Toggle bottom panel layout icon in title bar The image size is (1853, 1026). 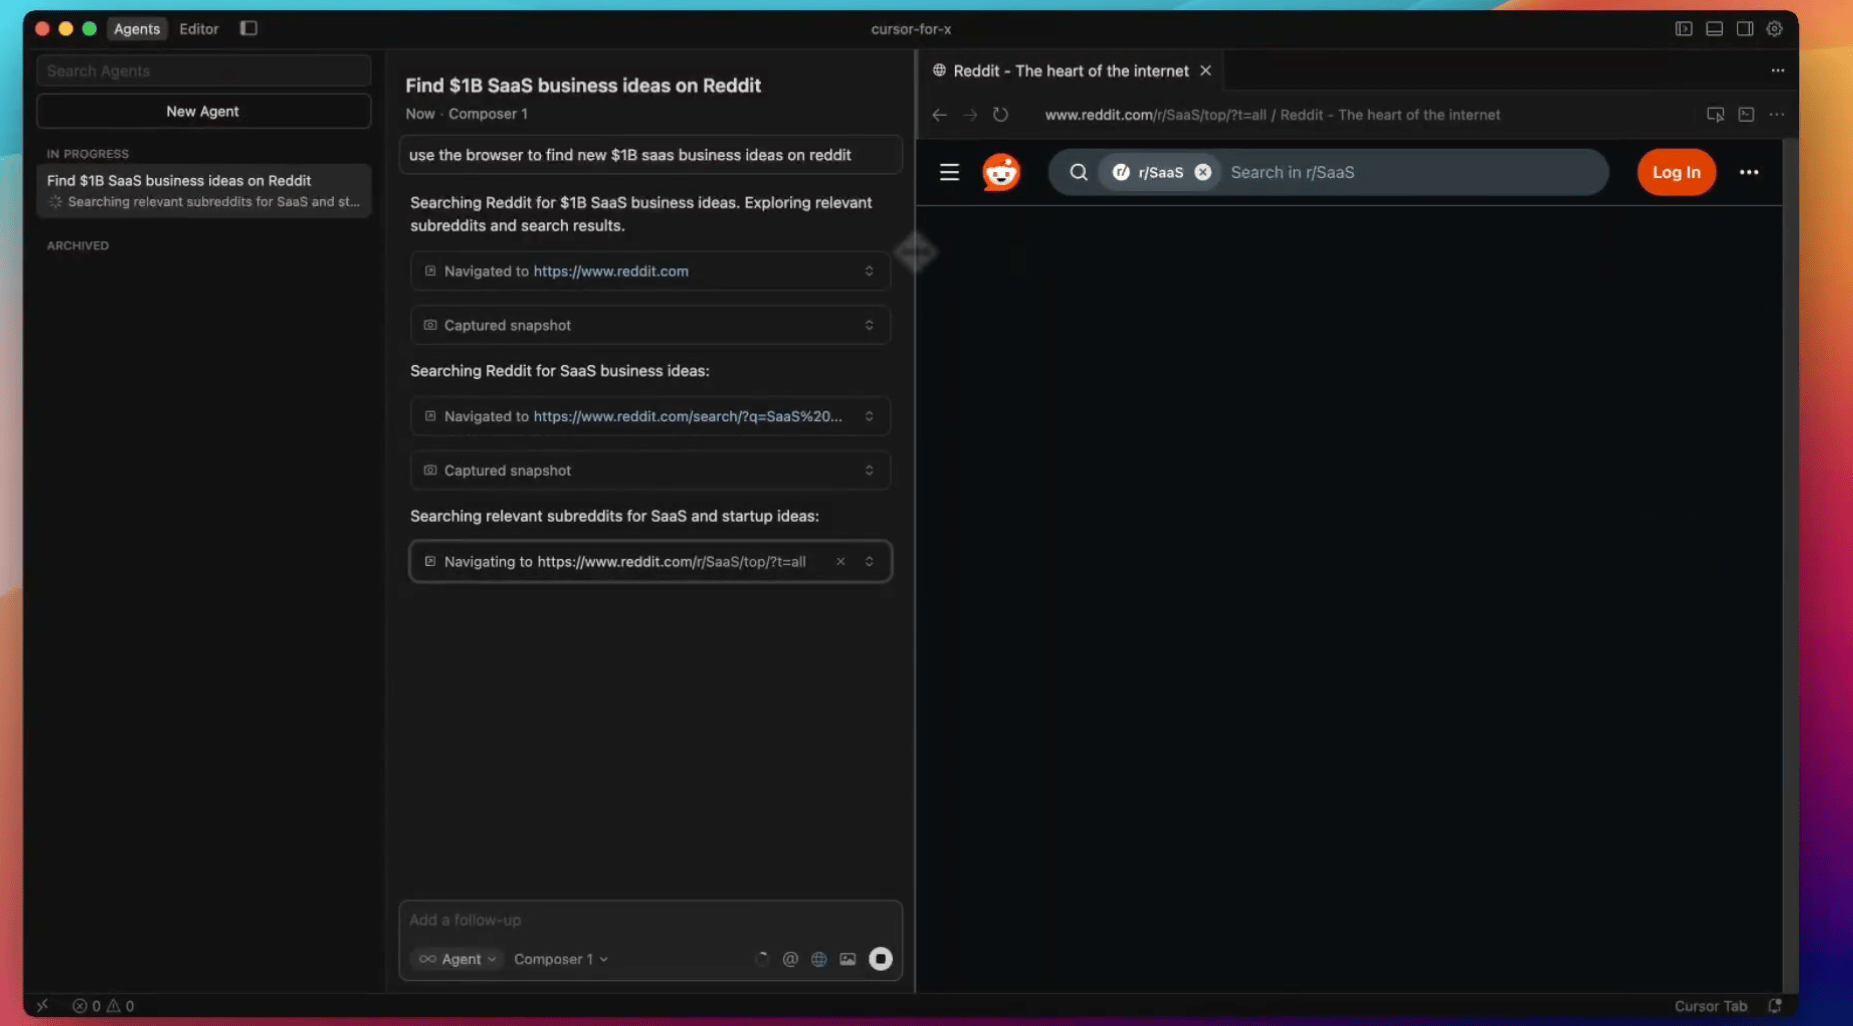[1714, 29]
